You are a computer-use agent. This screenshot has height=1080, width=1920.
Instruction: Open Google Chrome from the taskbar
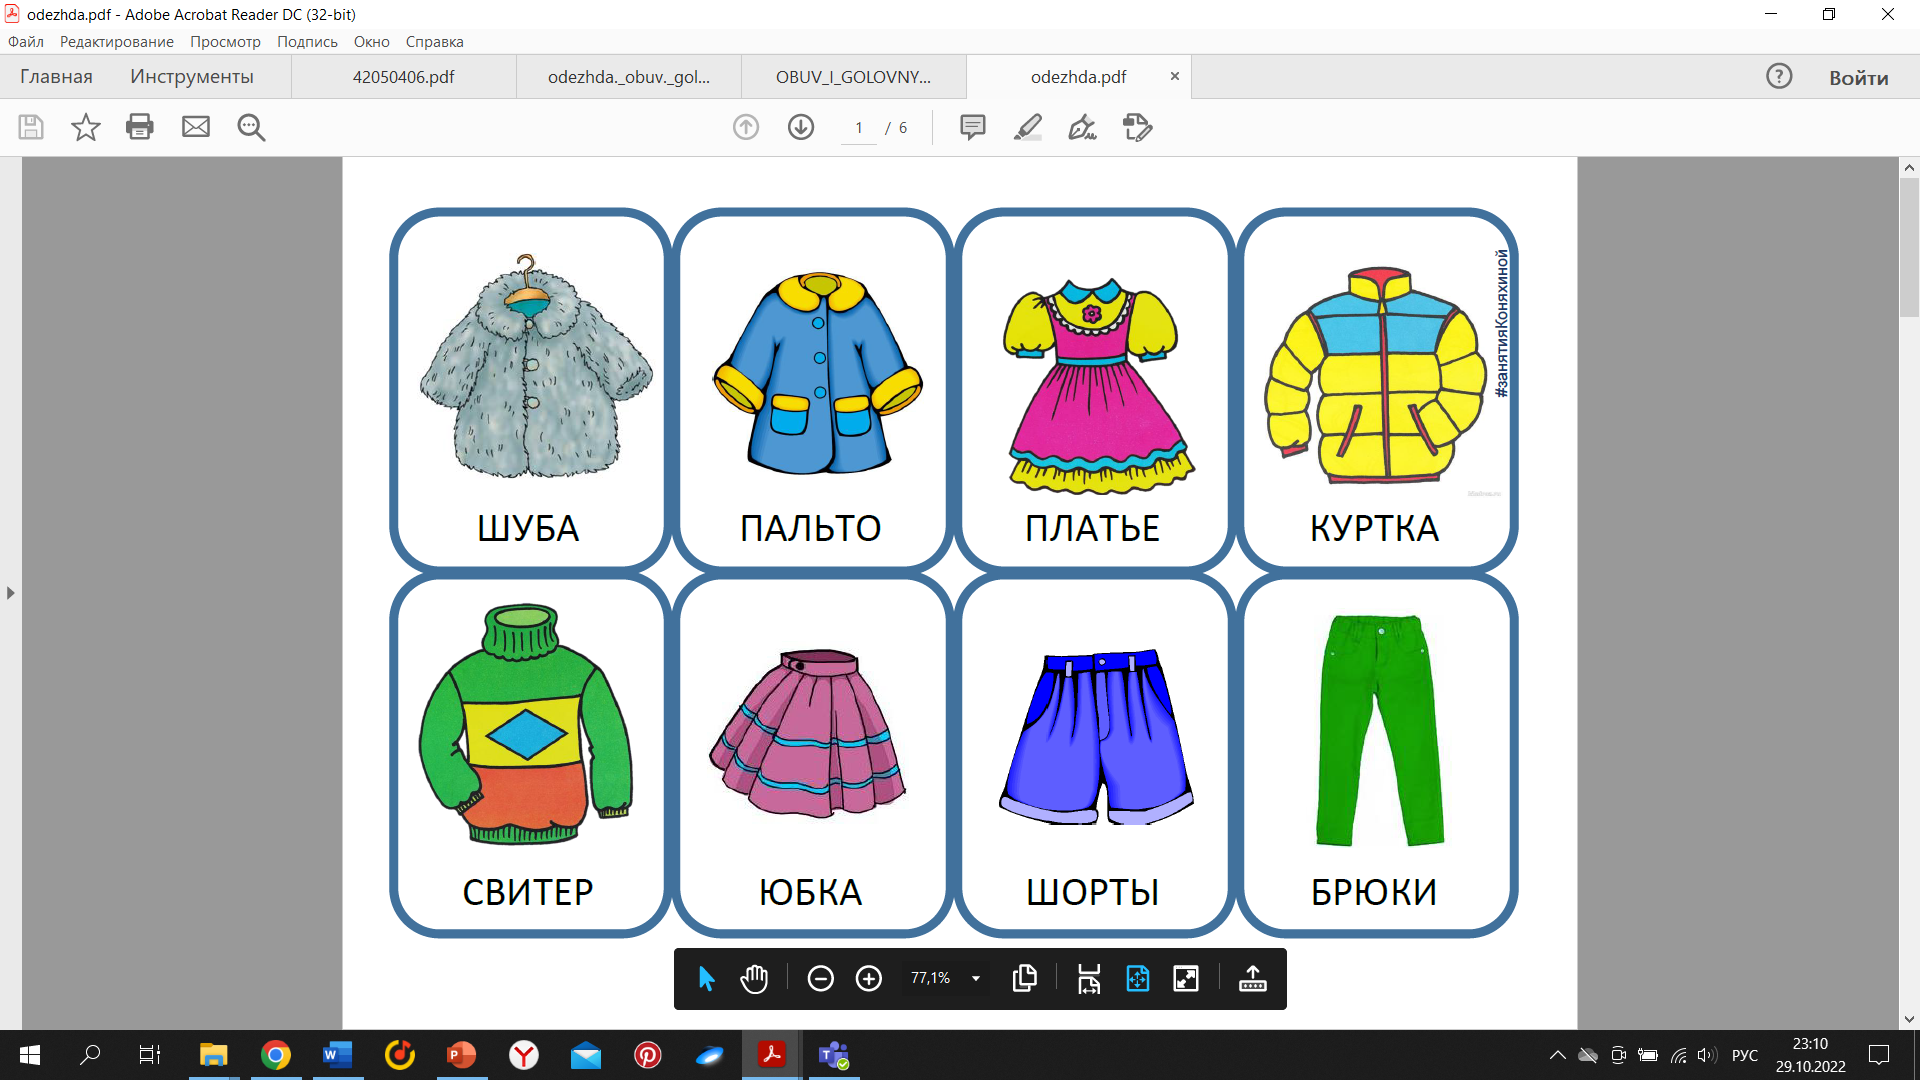[x=276, y=1055]
